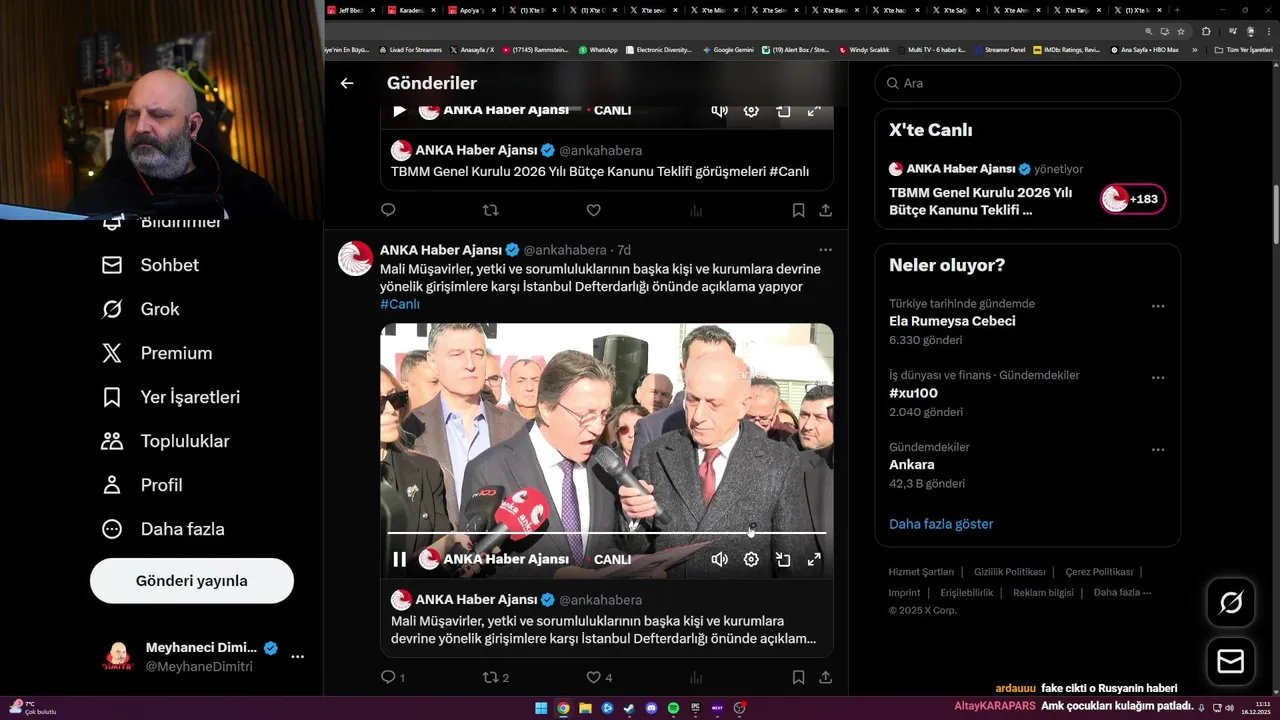Viewport: 1280px width, 720px height.
Task: Share the Mali Müşavirler post
Action: click(826, 677)
